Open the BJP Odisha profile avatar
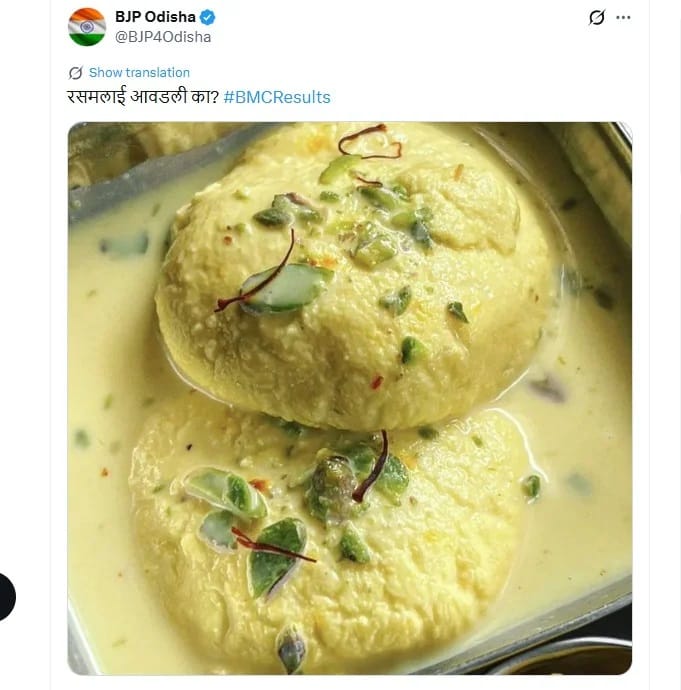This screenshot has height=690, width=681. point(86,27)
